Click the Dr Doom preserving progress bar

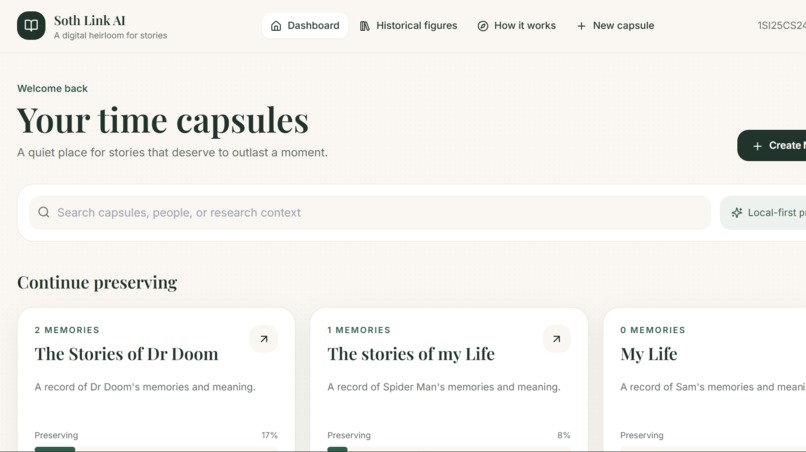click(x=156, y=449)
